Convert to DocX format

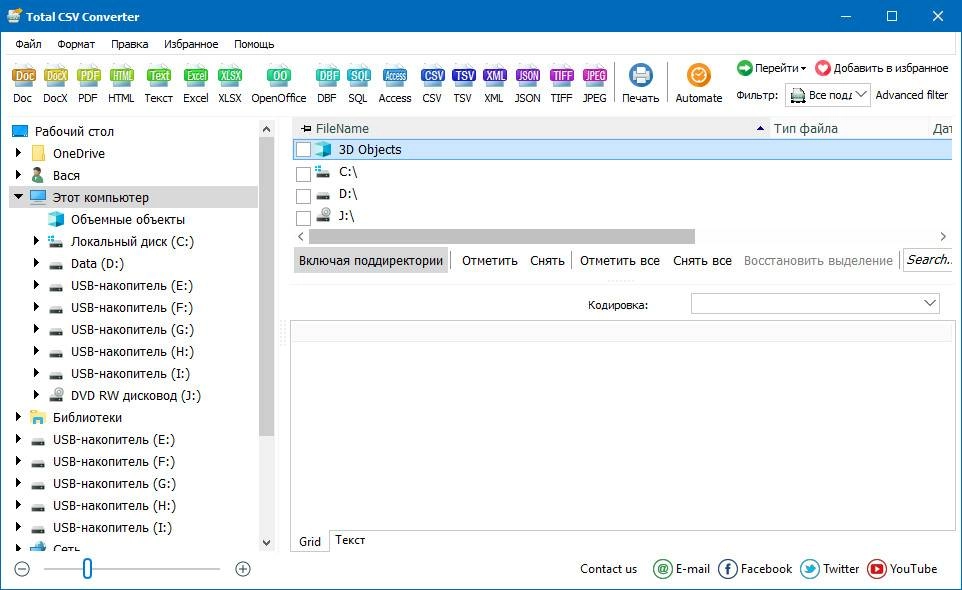[x=56, y=84]
